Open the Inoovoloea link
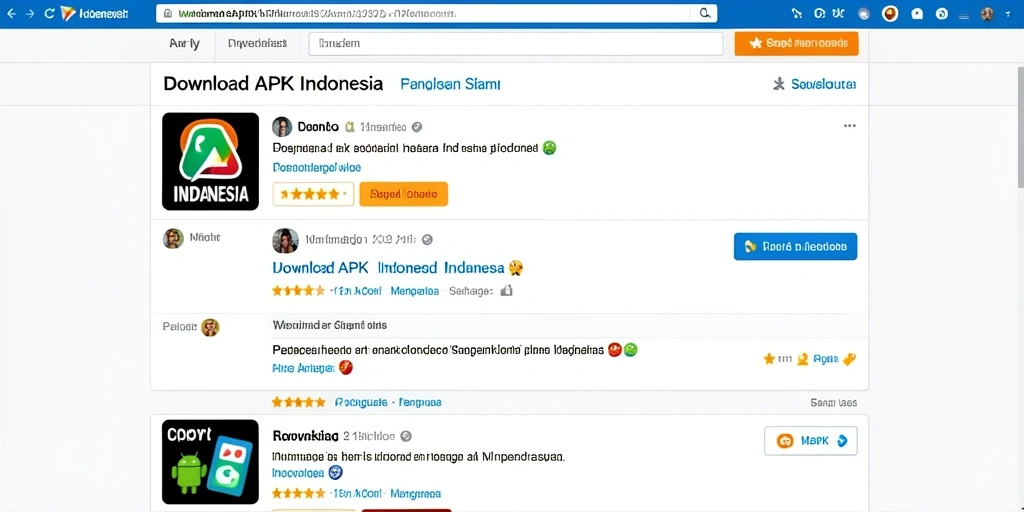Image resolution: width=1024 pixels, height=512 pixels. click(298, 473)
